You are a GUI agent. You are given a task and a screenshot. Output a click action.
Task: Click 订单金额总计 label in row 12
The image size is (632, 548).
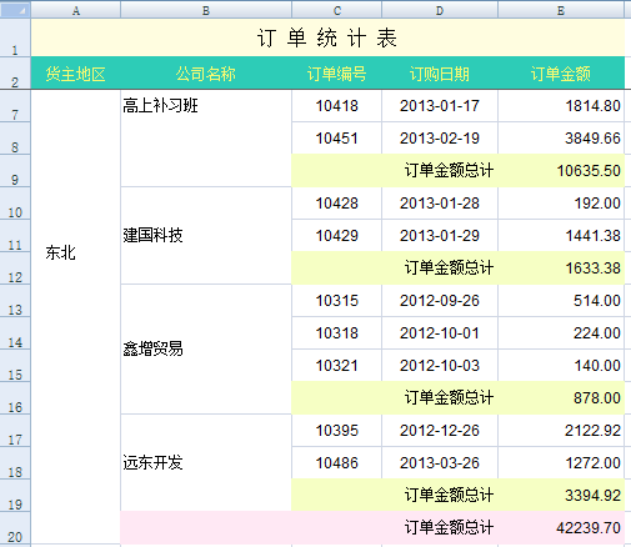coord(449,268)
